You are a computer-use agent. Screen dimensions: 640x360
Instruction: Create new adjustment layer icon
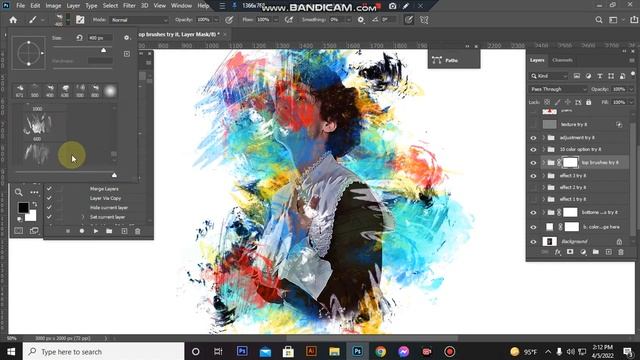(583, 252)
